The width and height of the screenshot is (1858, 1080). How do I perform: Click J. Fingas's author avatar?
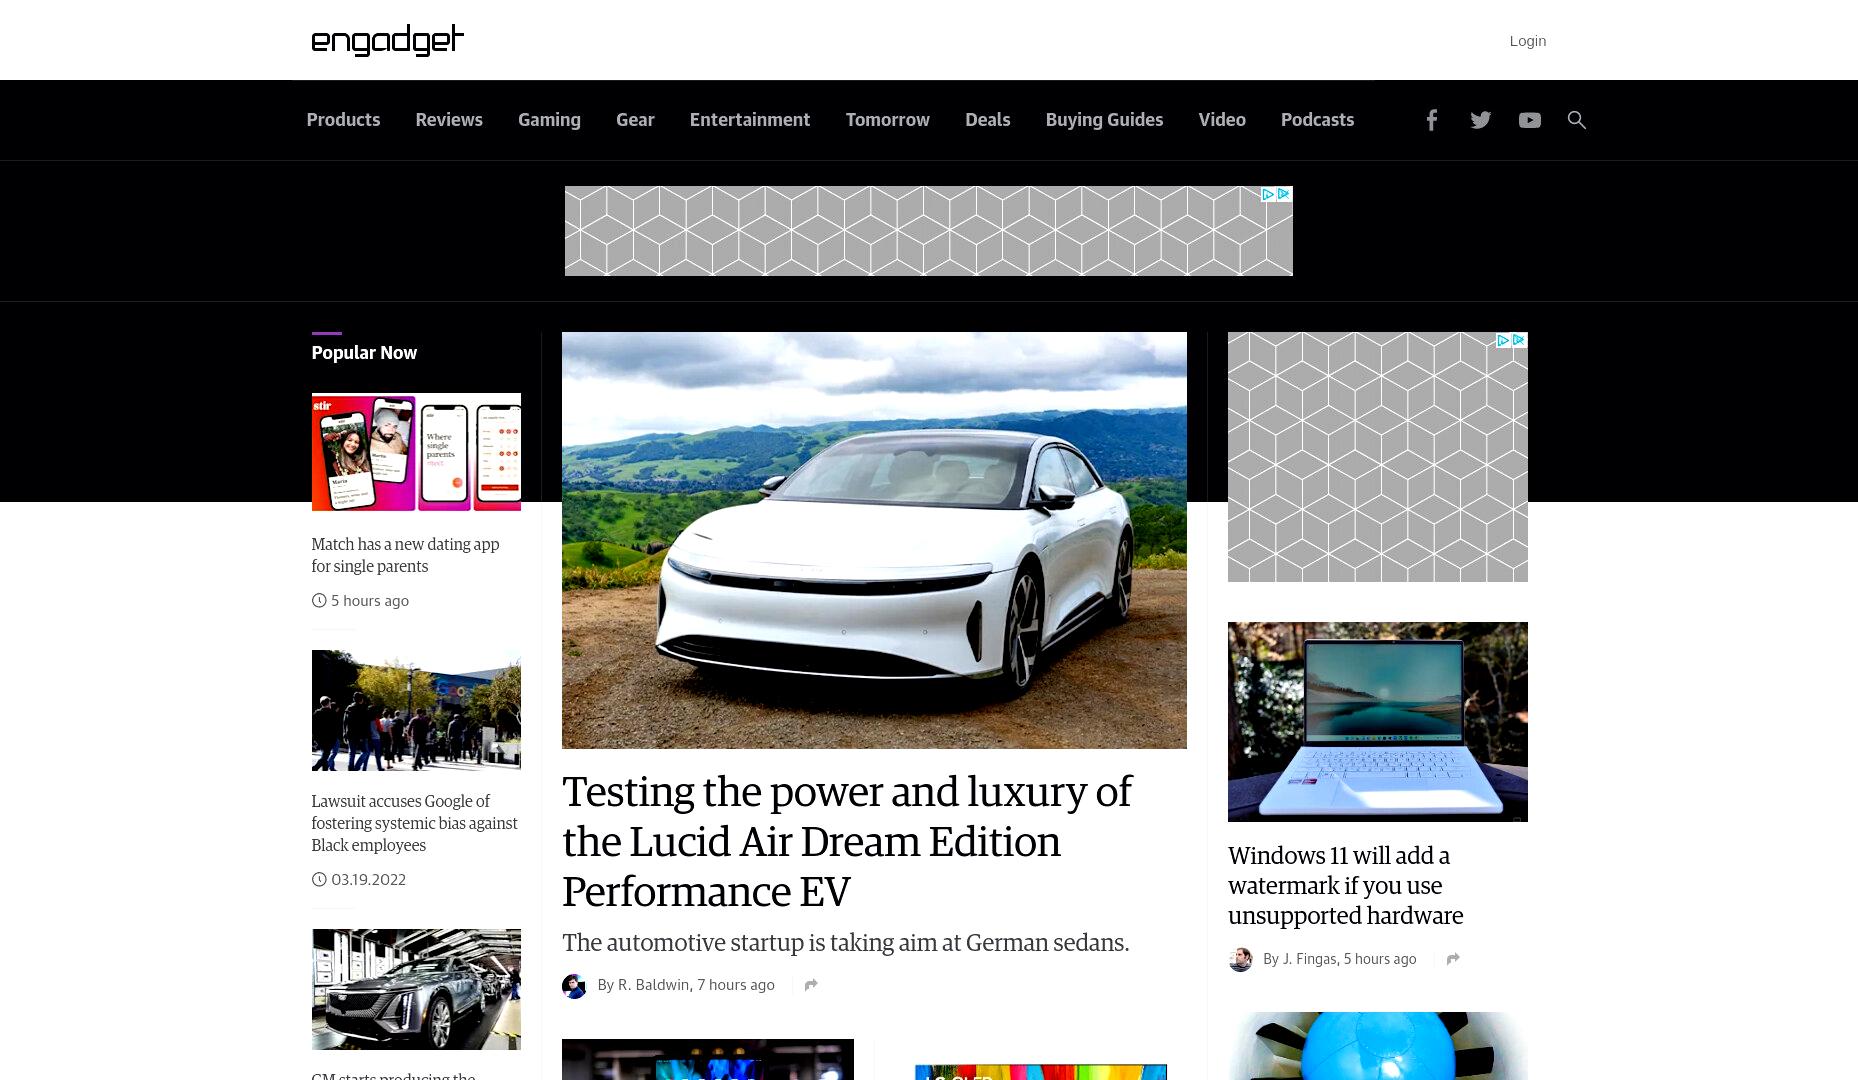point(1240,960)
